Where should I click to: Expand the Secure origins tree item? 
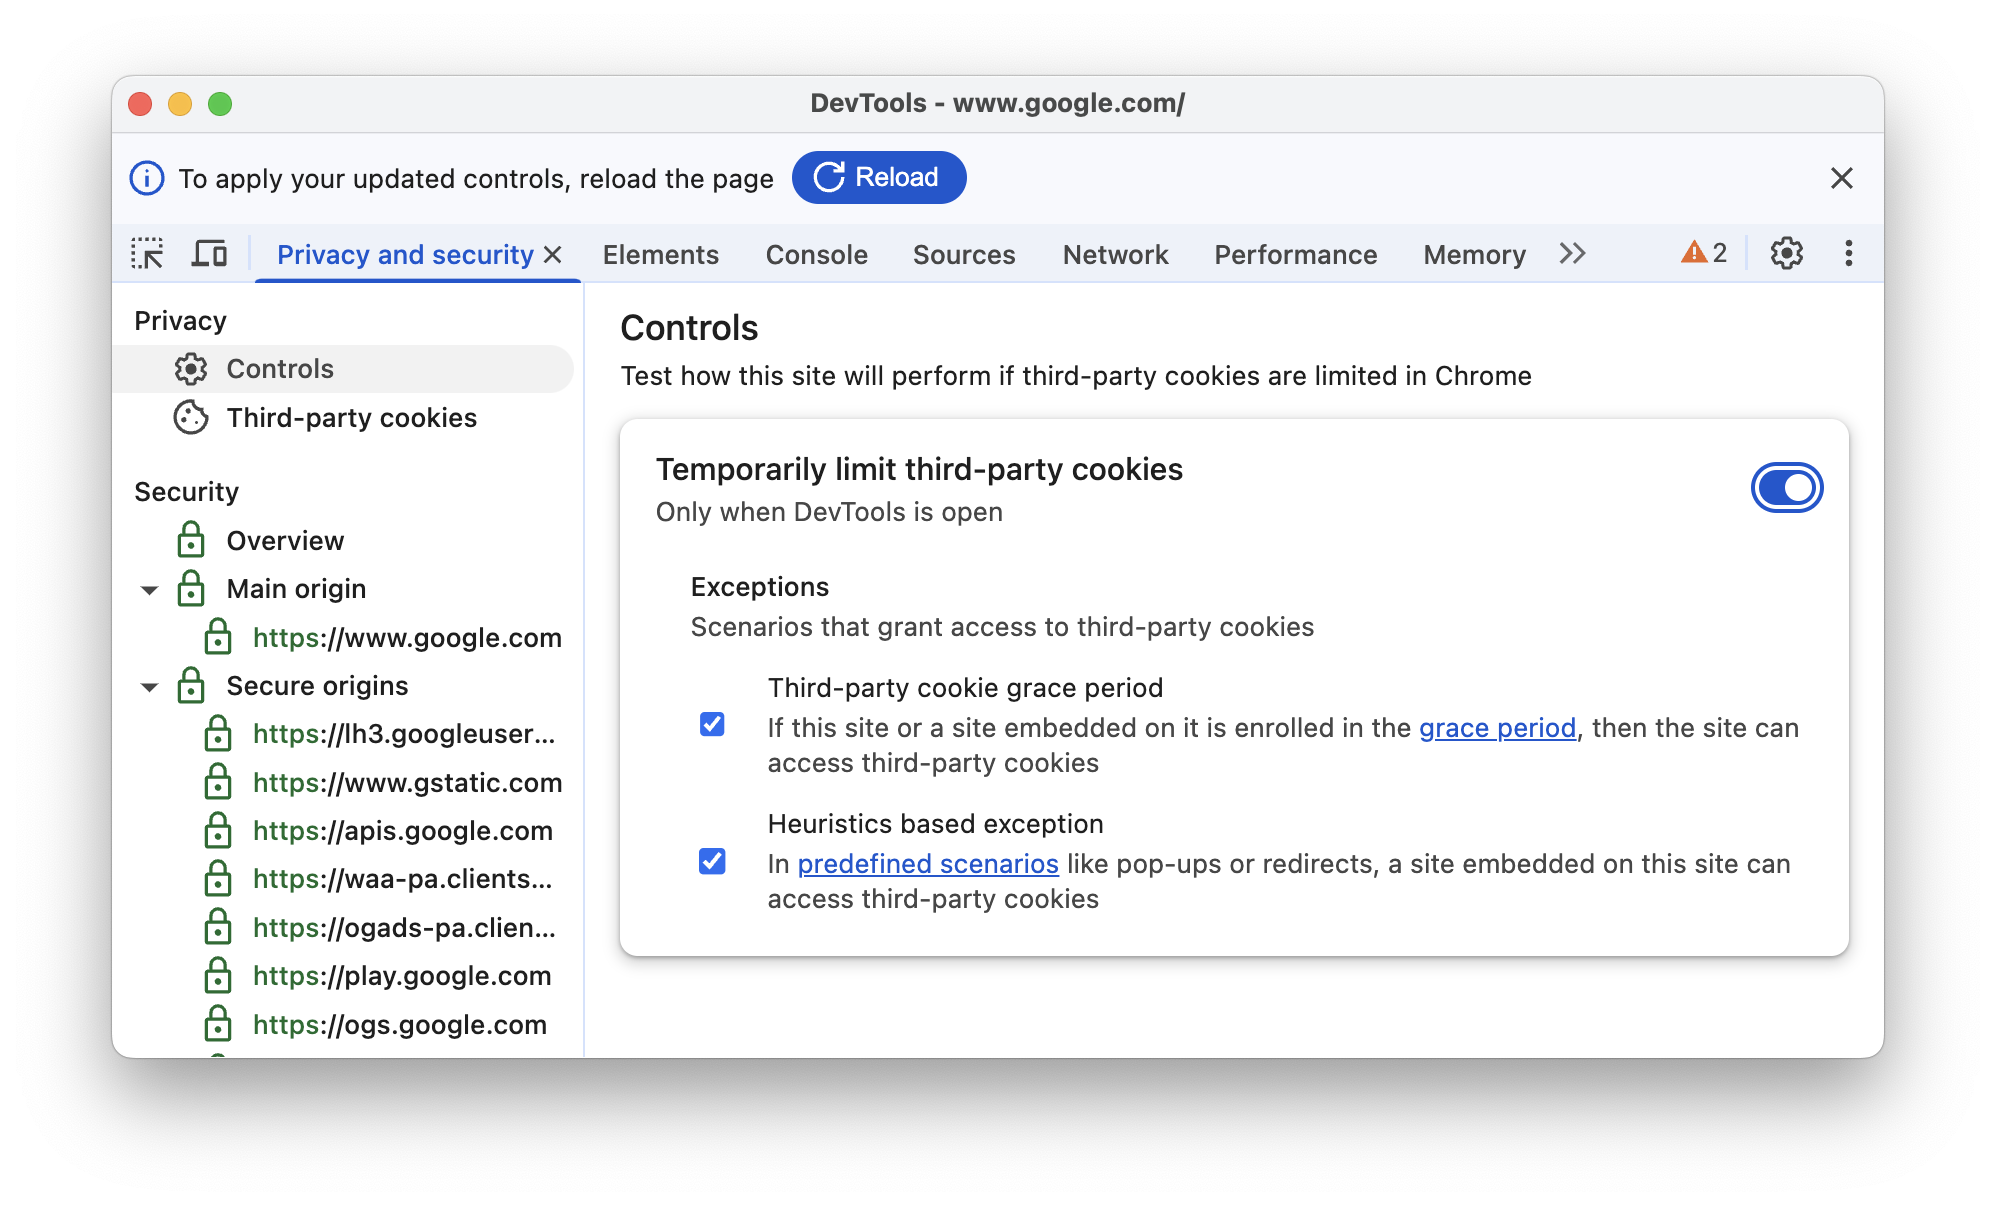[153, 686]
